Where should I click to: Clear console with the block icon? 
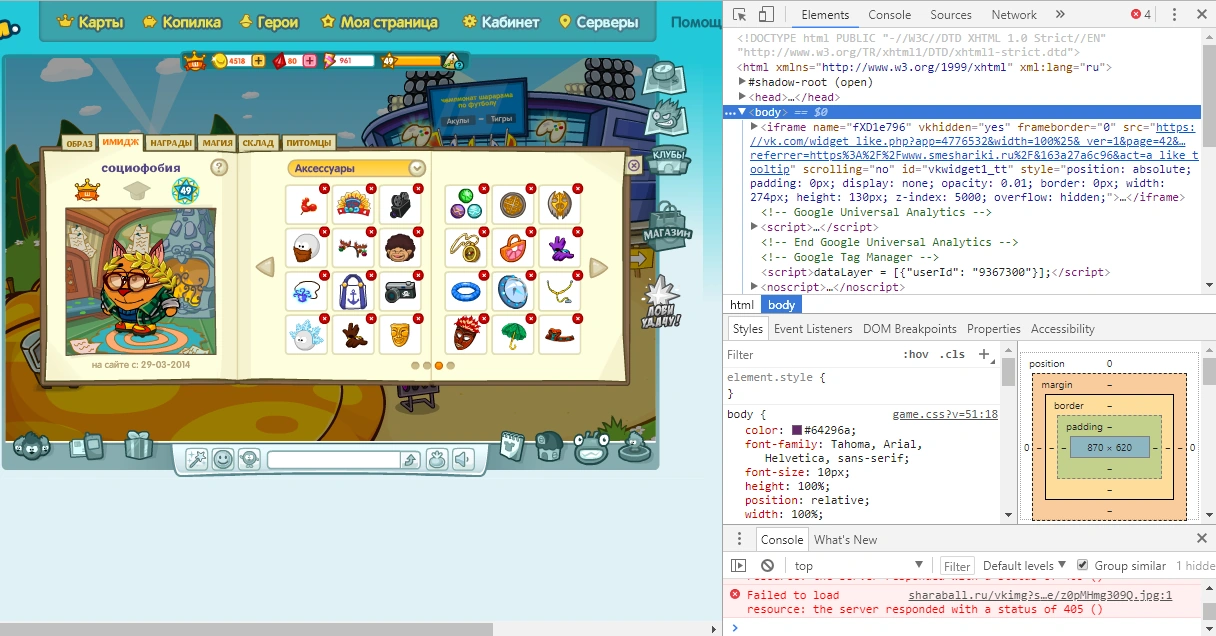(x=767, y=565)
